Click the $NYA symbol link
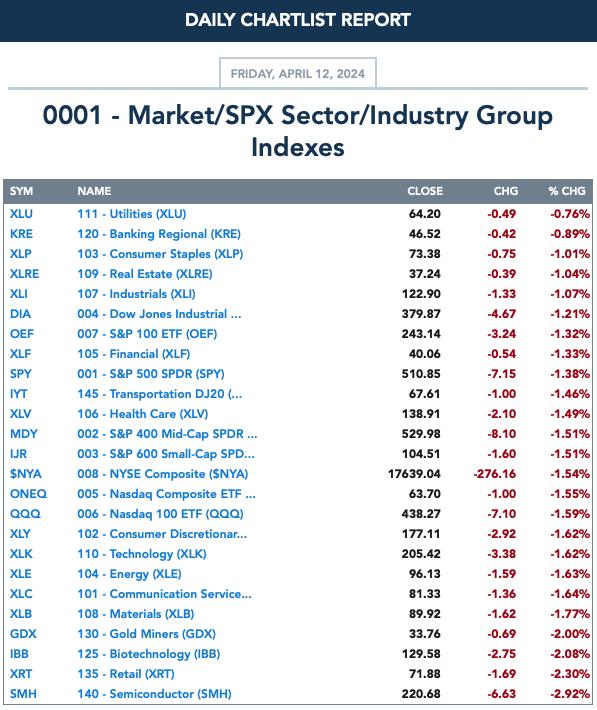597x710 pixels. [x=26, y=474]
